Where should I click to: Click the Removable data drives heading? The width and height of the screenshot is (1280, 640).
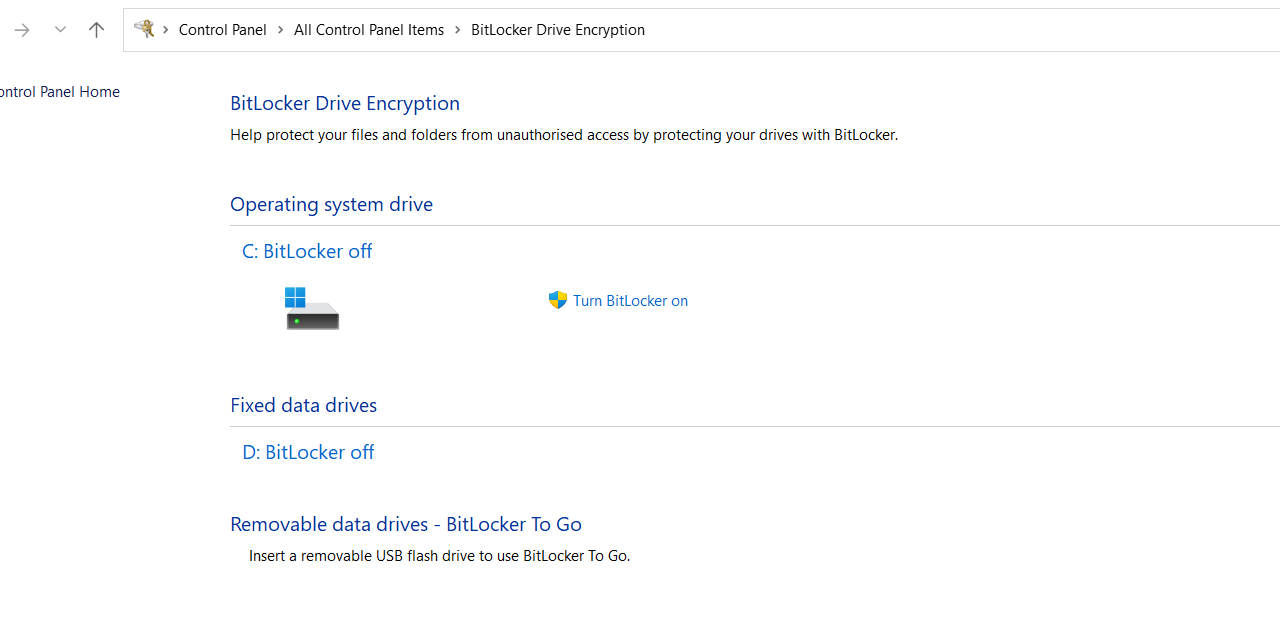tap(406, 524)
